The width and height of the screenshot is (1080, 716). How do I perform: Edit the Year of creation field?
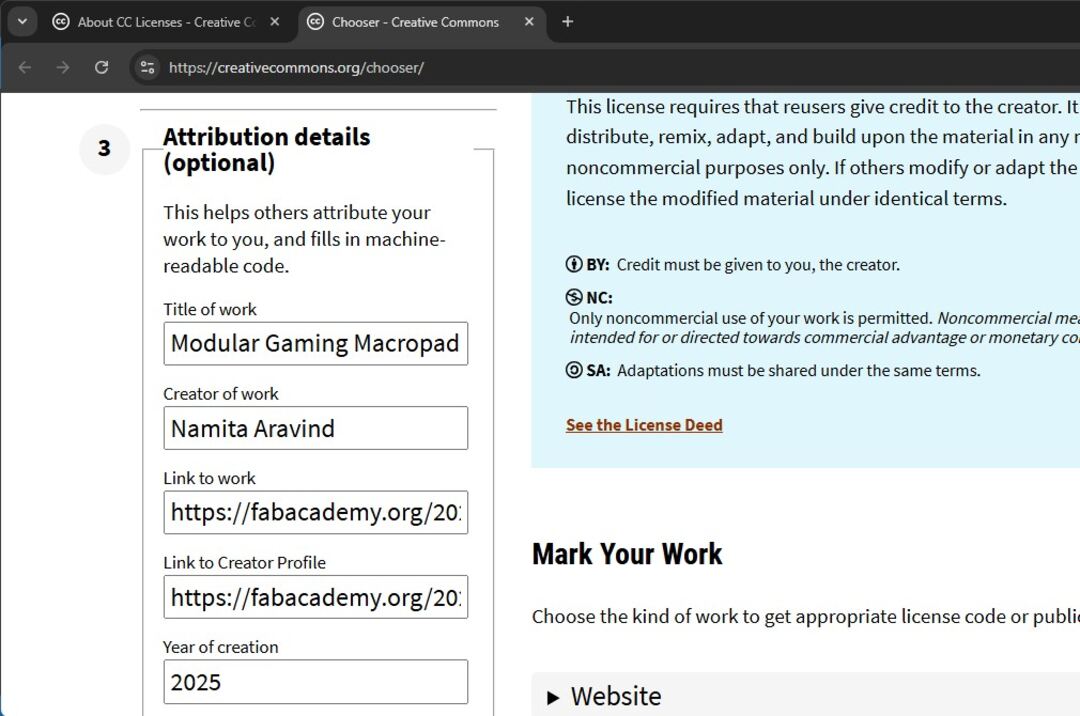315,682
